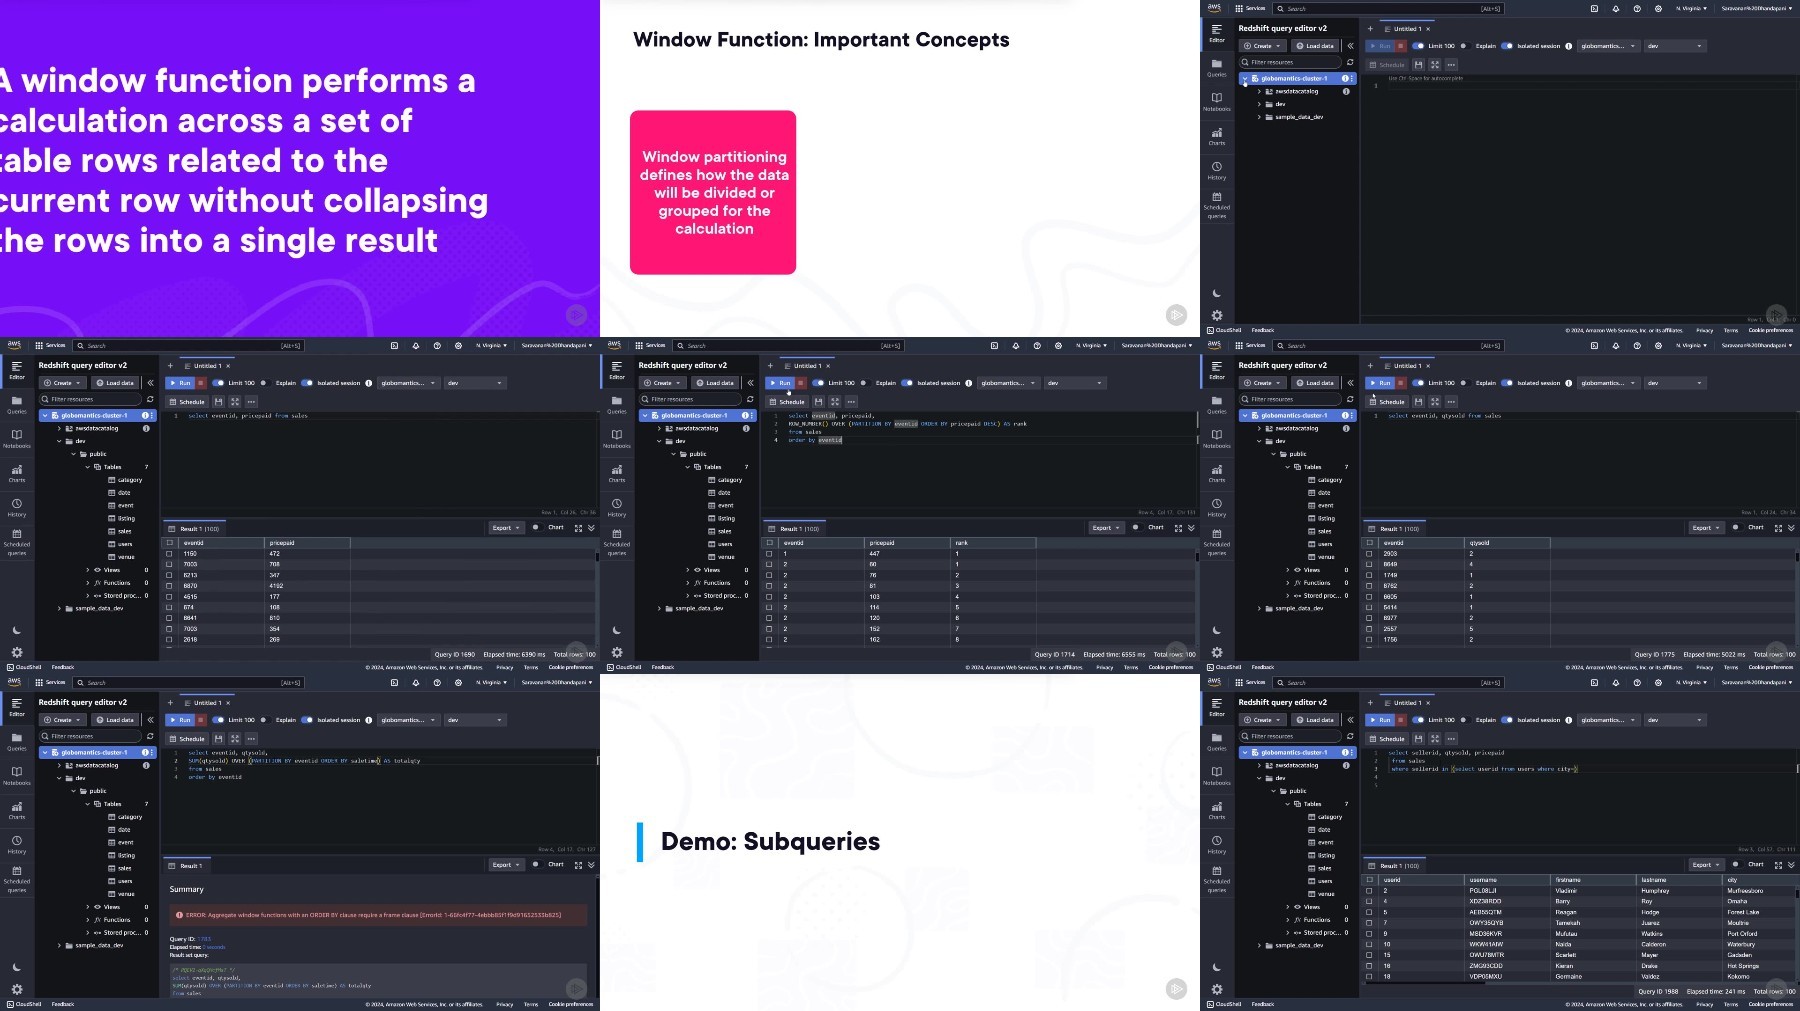The image size is (1800, 1011).
Task: Click Schedule button in the Query ID 1714 frame
Action: click(787, 402)
